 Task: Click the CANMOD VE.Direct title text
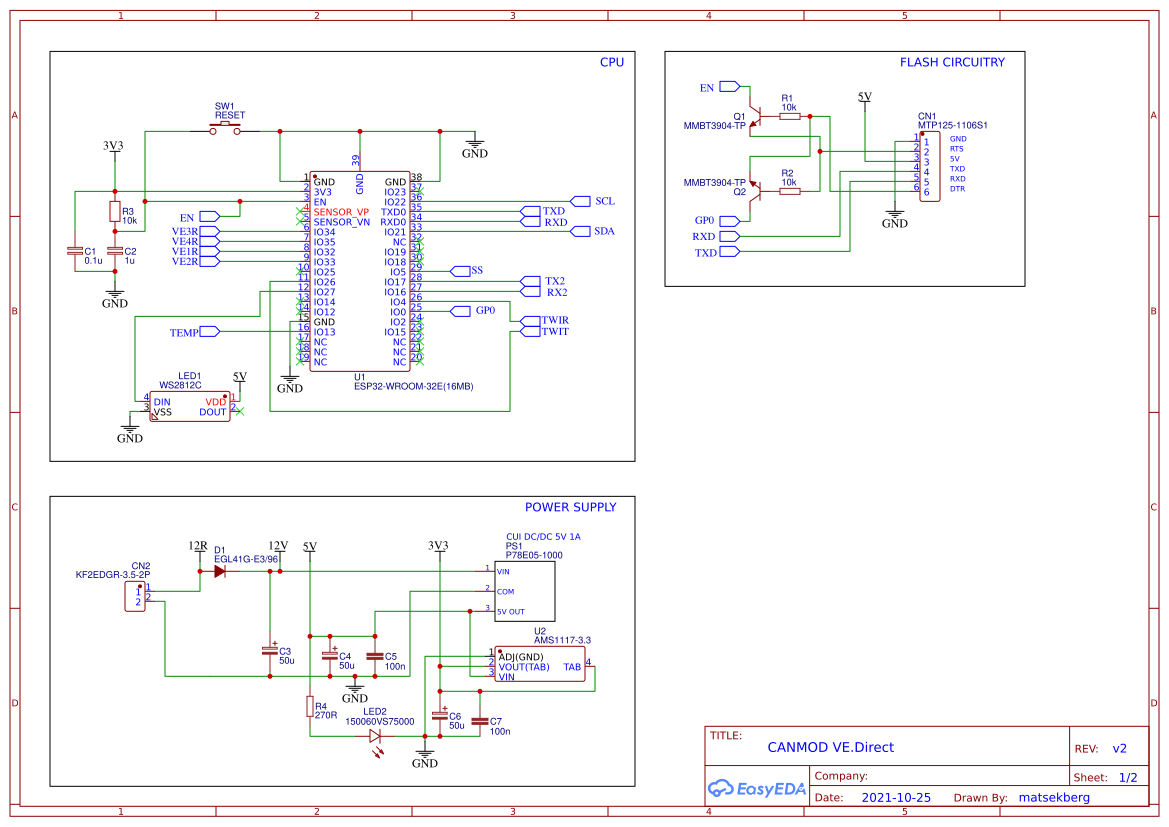point(830,747)
